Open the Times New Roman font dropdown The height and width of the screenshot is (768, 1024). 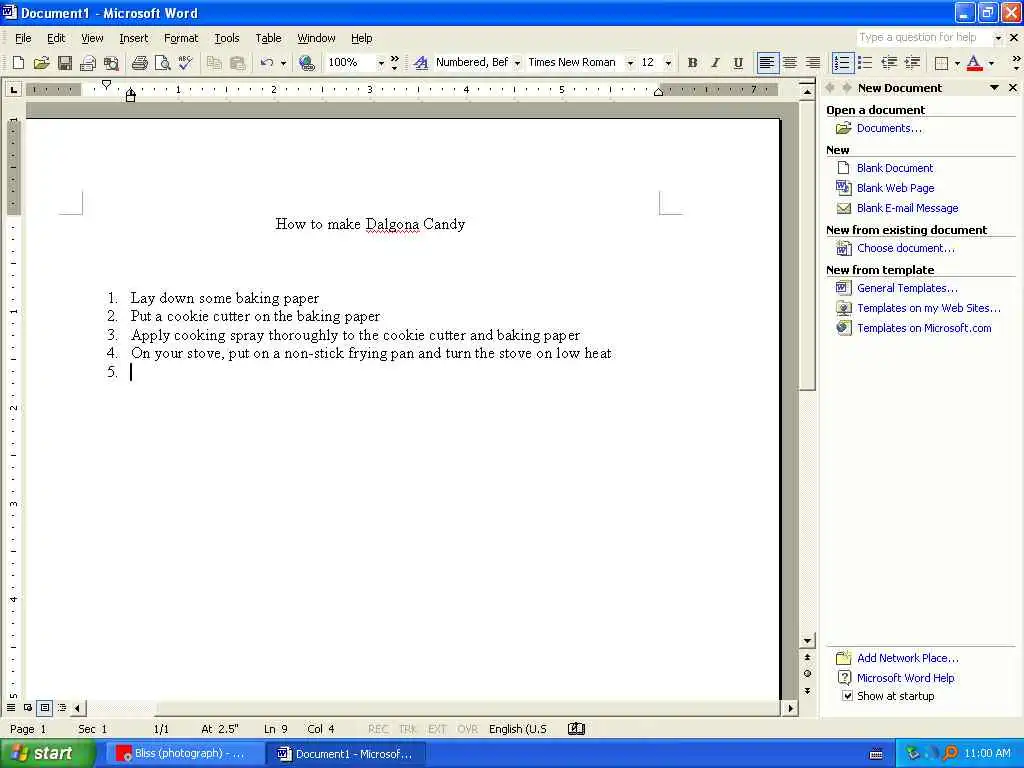click(630, 63)
